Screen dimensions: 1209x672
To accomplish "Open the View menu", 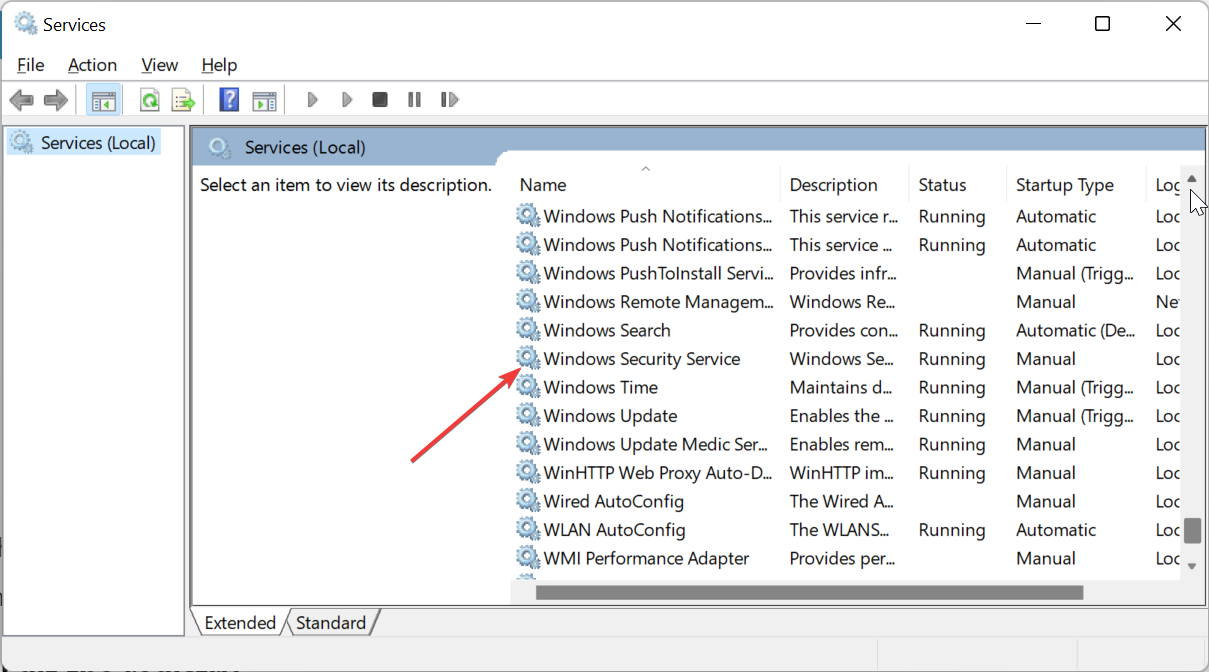I will (x=160, y=65).
